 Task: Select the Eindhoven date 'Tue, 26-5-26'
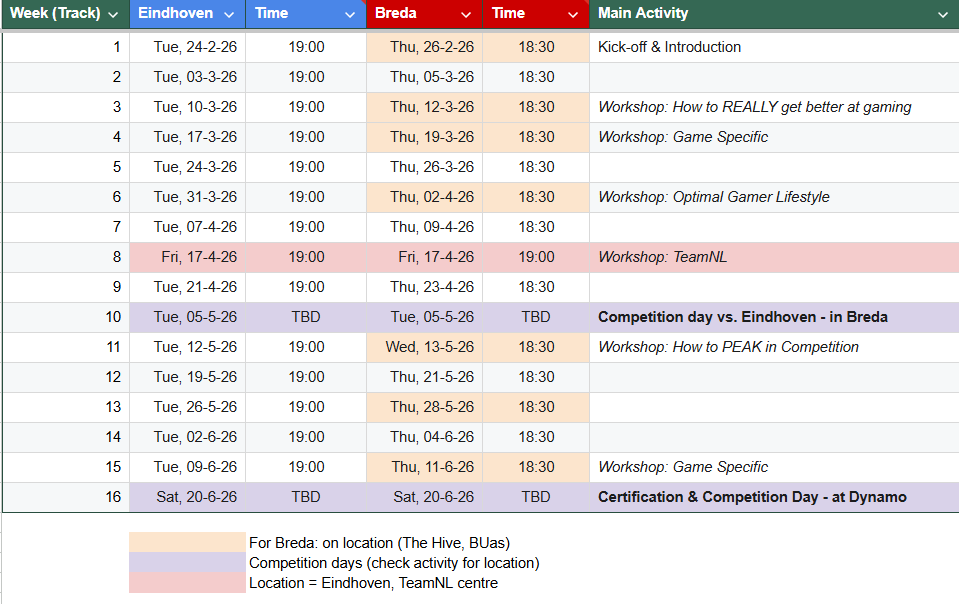[188, 407]
